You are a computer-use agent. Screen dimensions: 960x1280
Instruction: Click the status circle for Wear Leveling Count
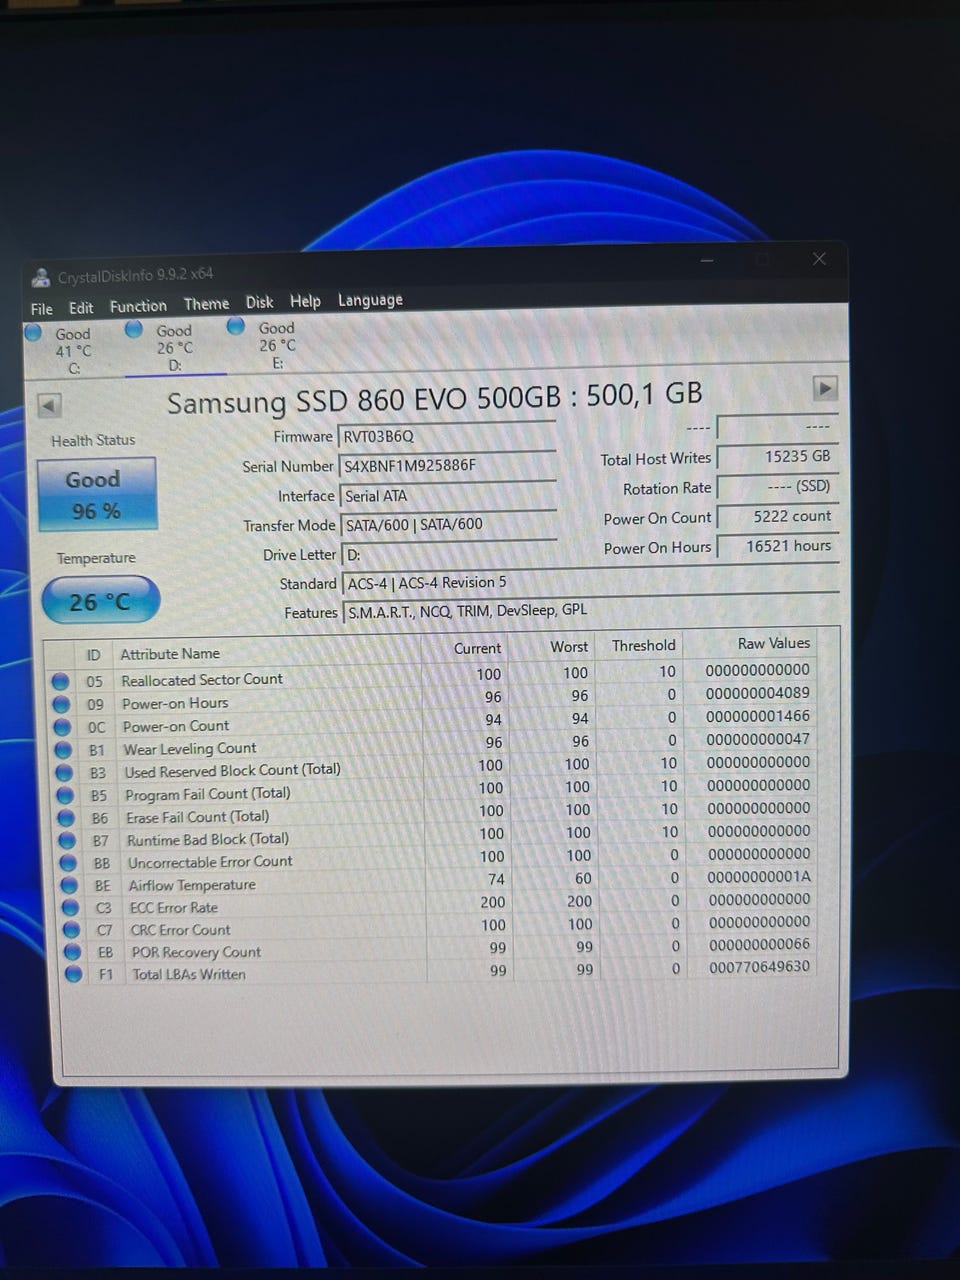63,750
